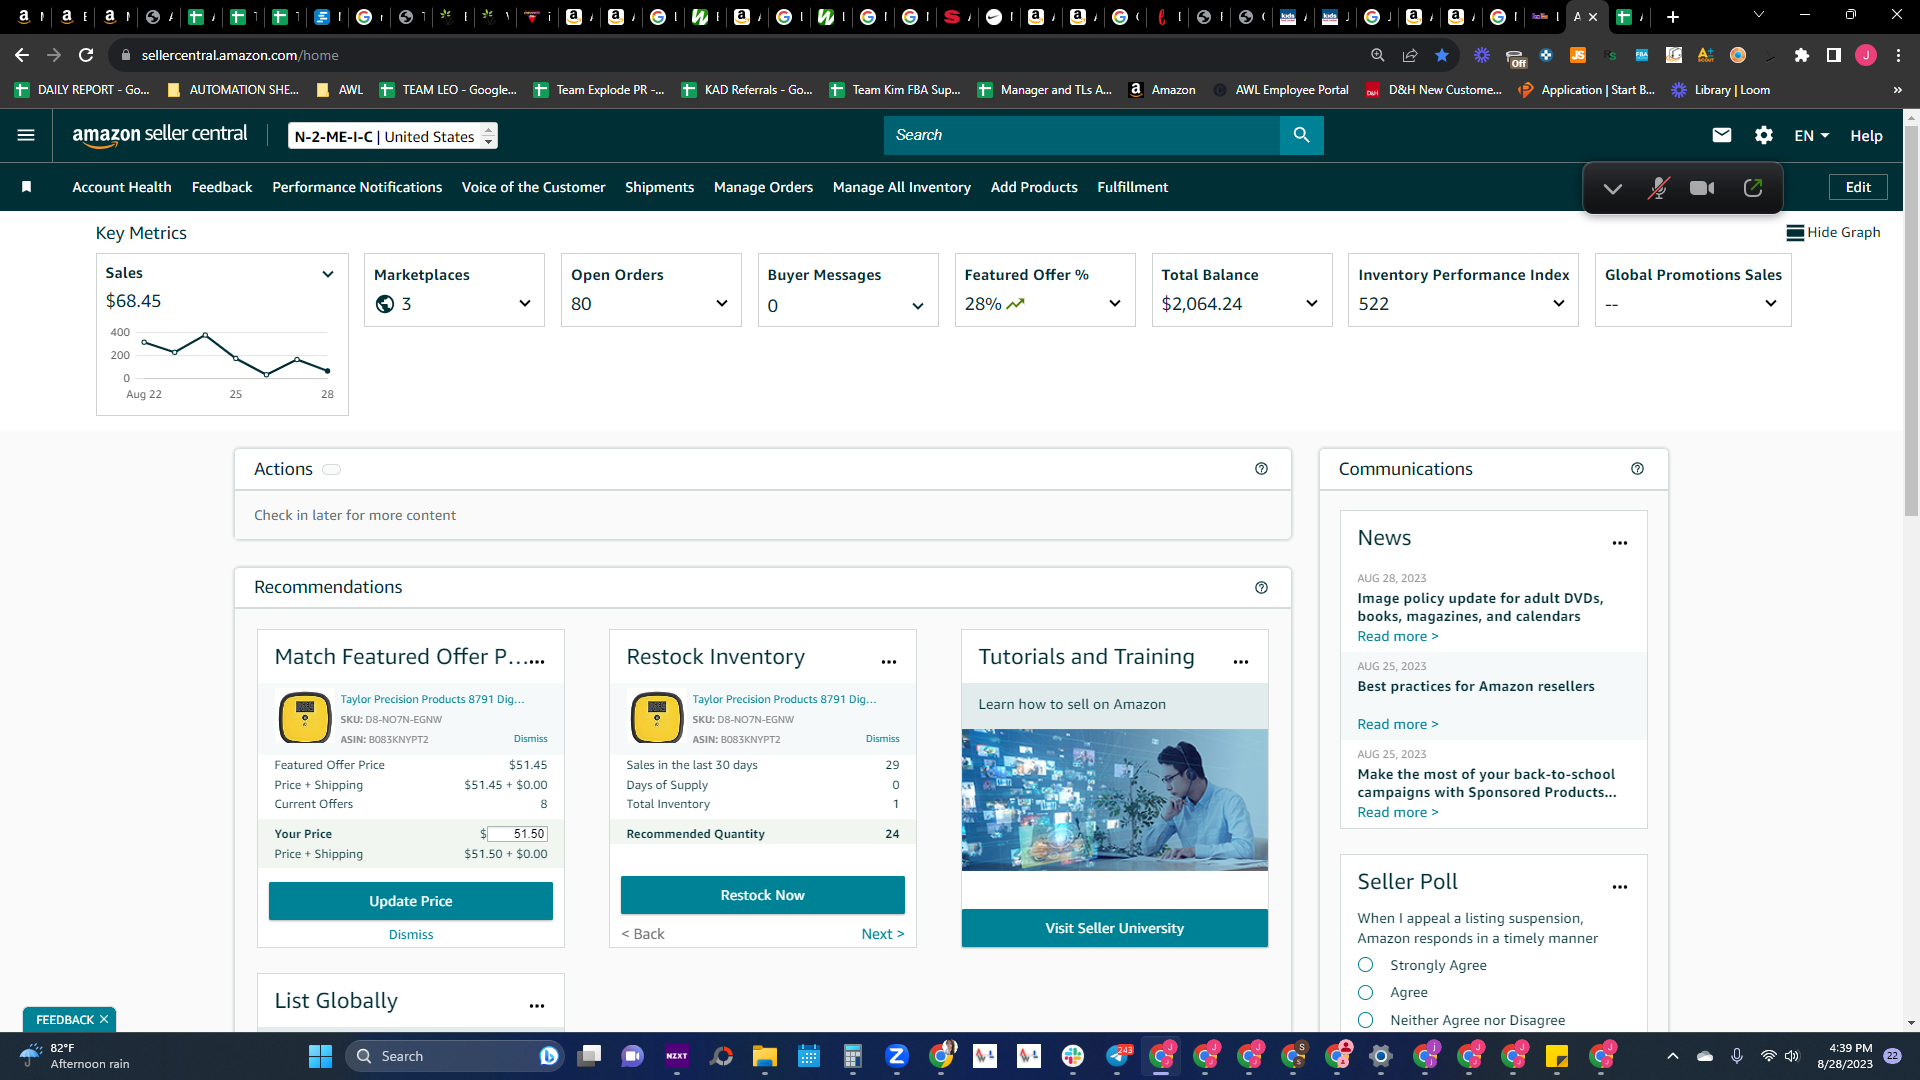Open help icon for Communications panel

pos(1637,469)
